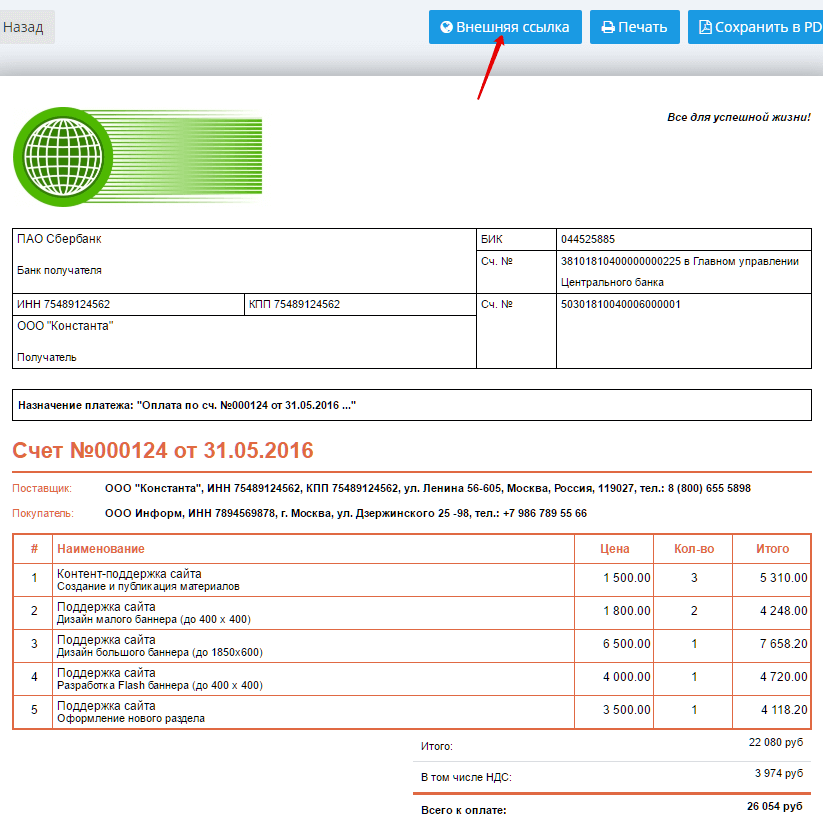Click the Всего к оплате total amount
The image size is (823, 836).
click(x=774, y=806)
